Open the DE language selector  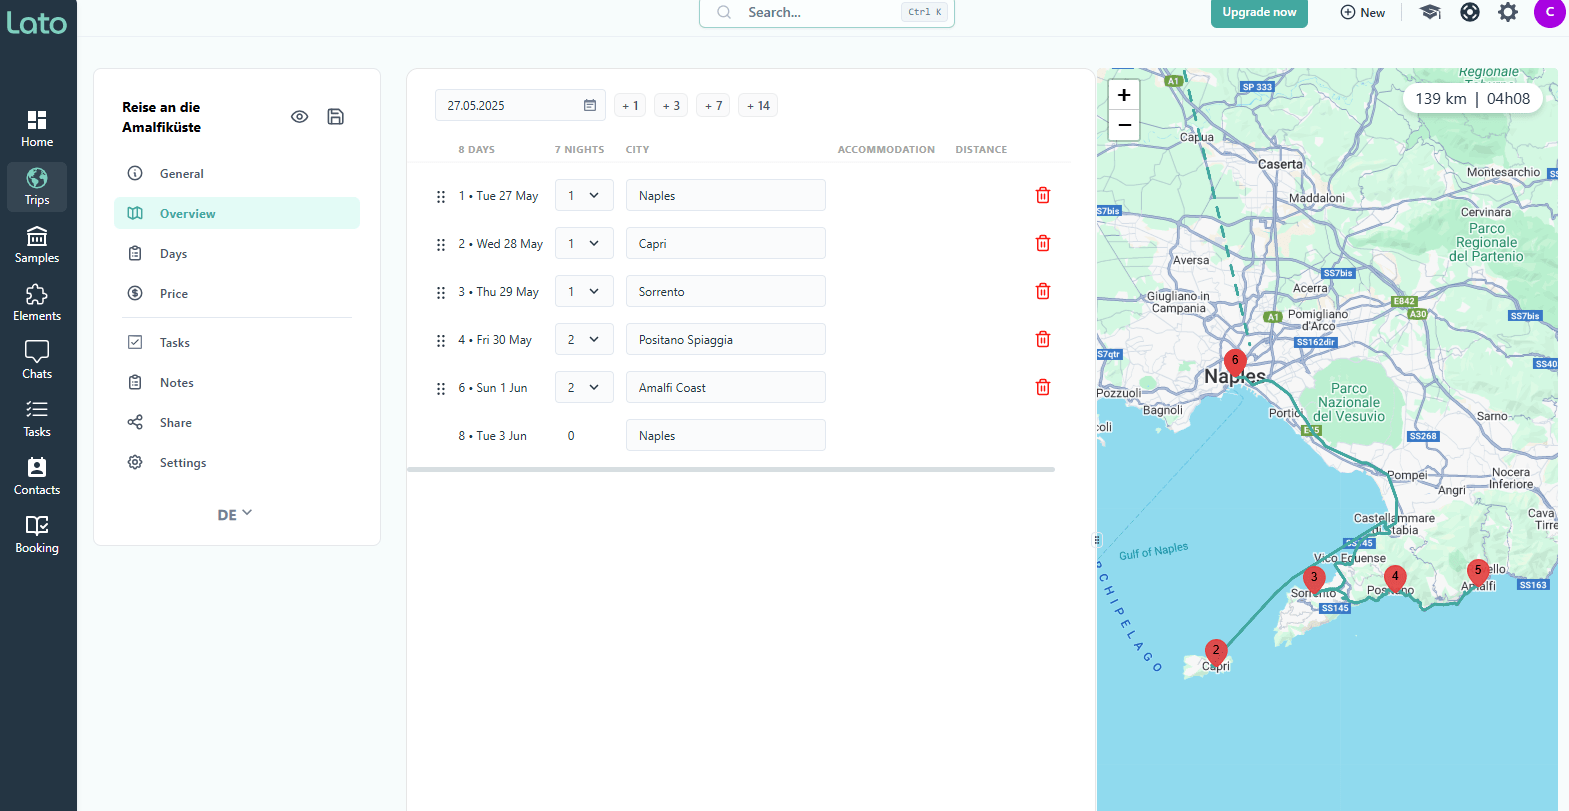pyautogui.click(x=235, y=514)
